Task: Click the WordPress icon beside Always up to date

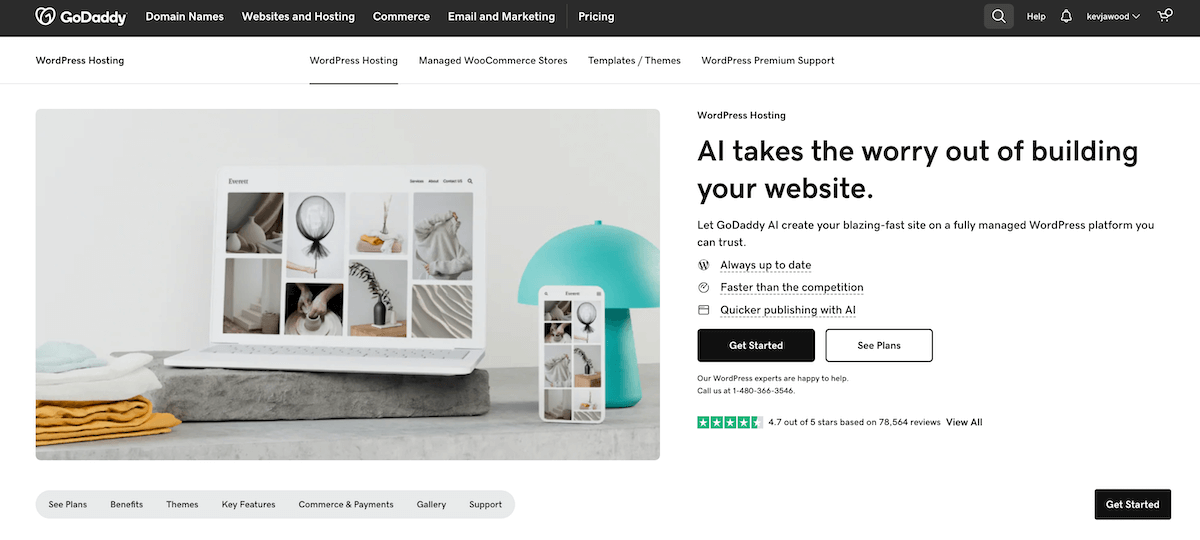Action: point(703,265)
